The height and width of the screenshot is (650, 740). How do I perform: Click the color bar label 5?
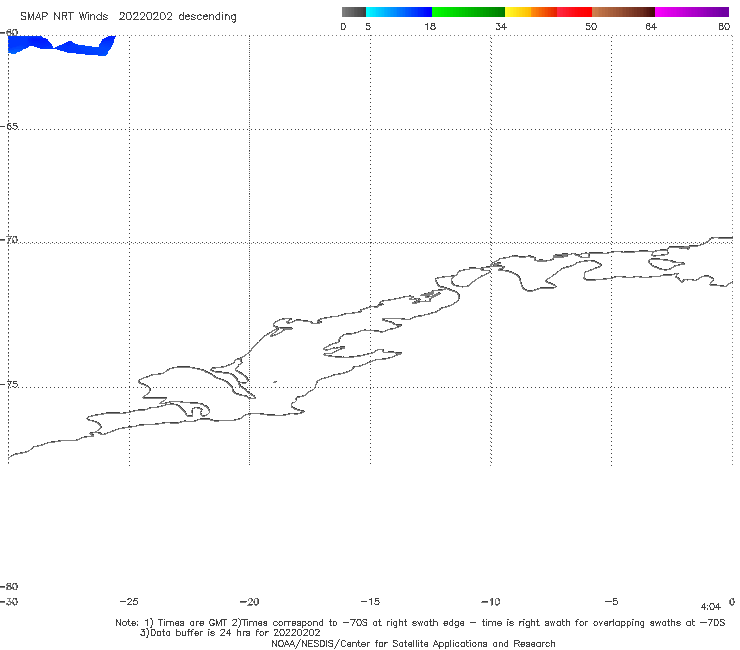368,27
